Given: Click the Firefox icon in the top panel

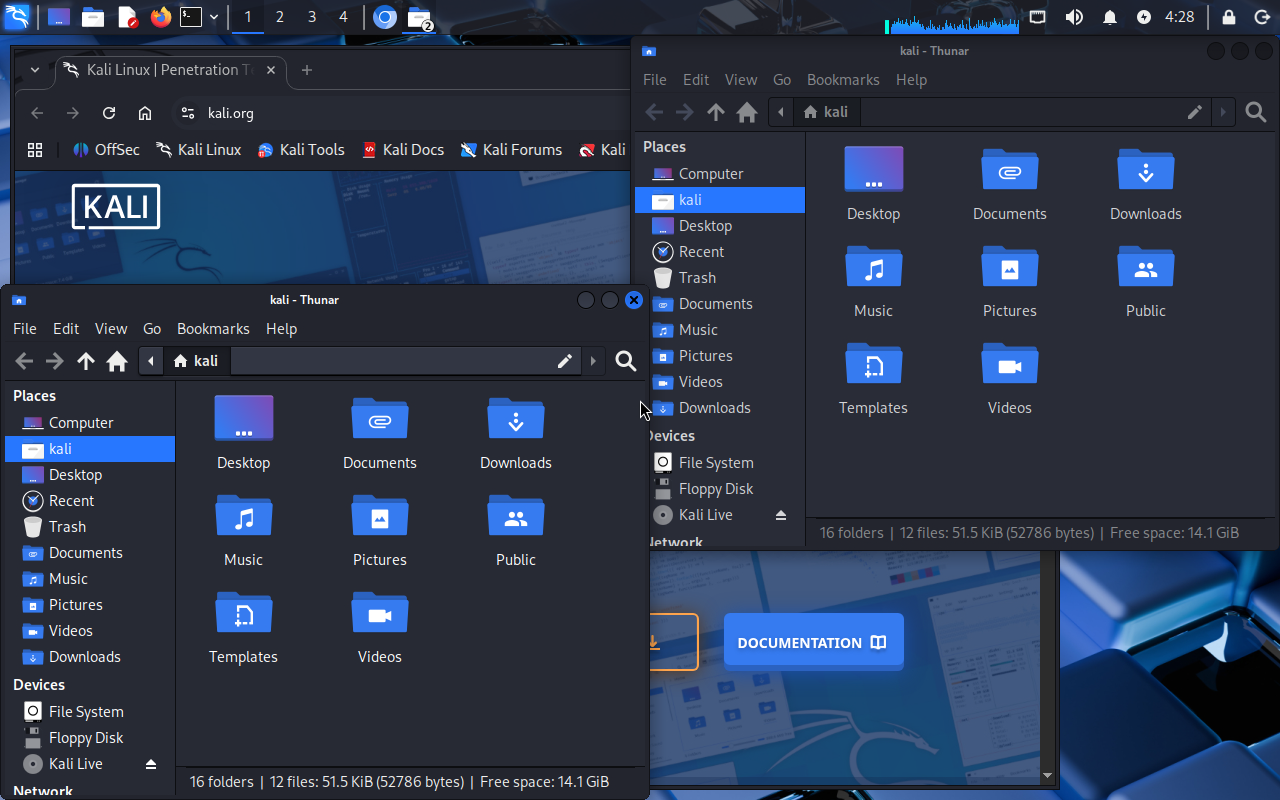Looking at the screenshot, I should click(x=160, y=17).
